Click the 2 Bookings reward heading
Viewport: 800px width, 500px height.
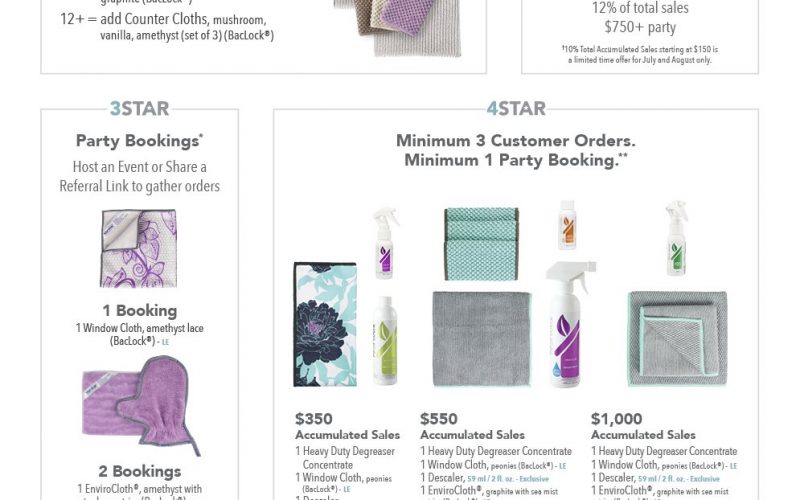139,471
